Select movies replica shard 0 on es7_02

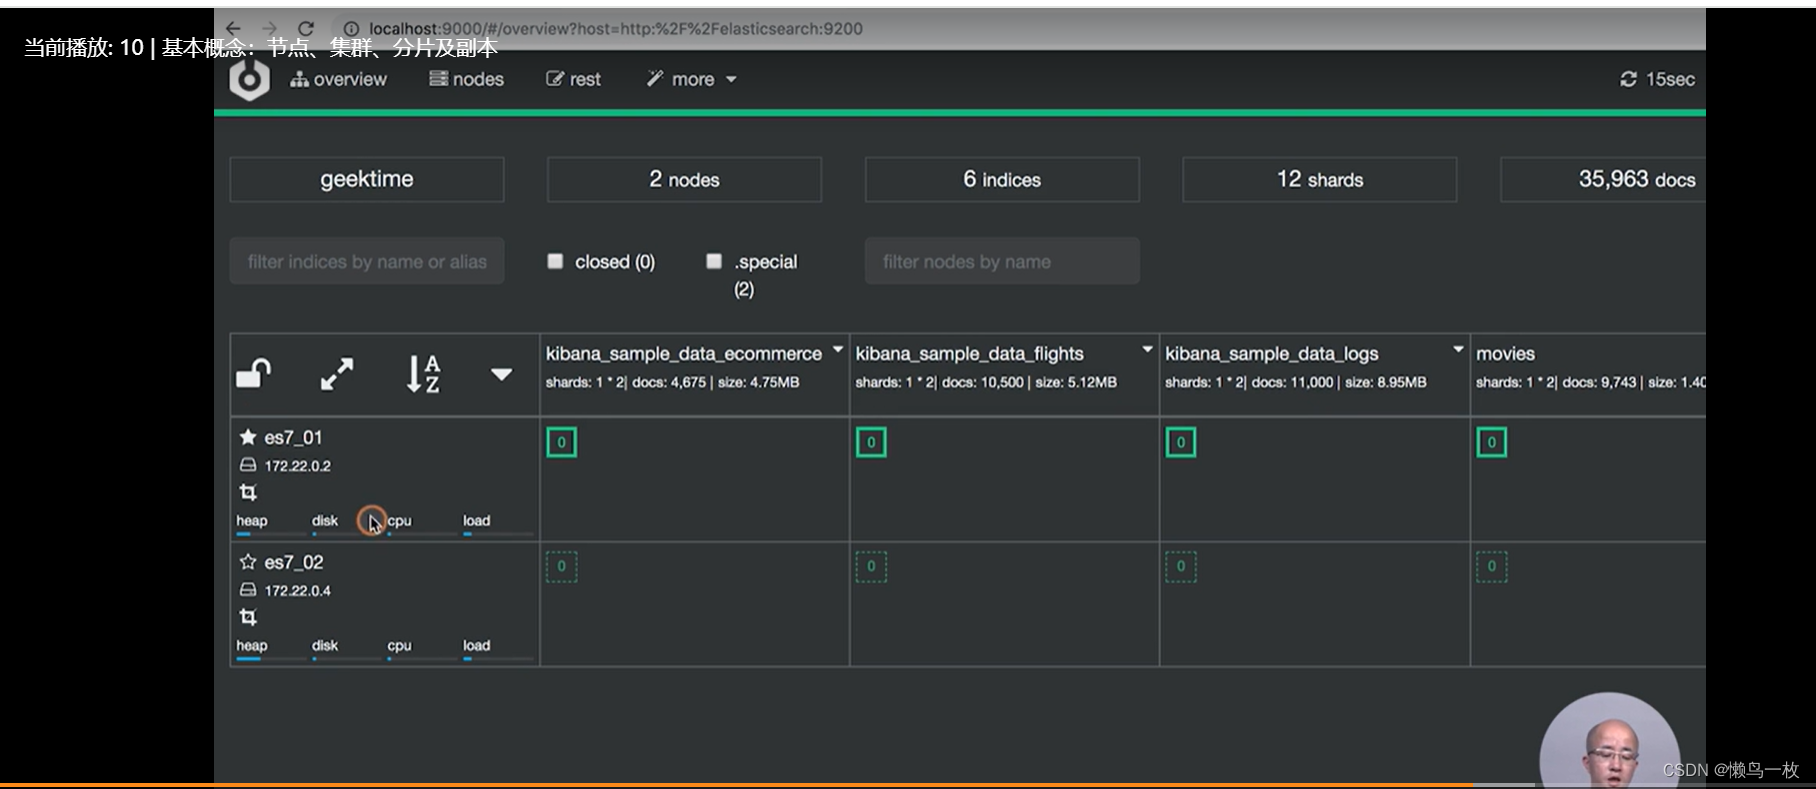coord(1491,567)
